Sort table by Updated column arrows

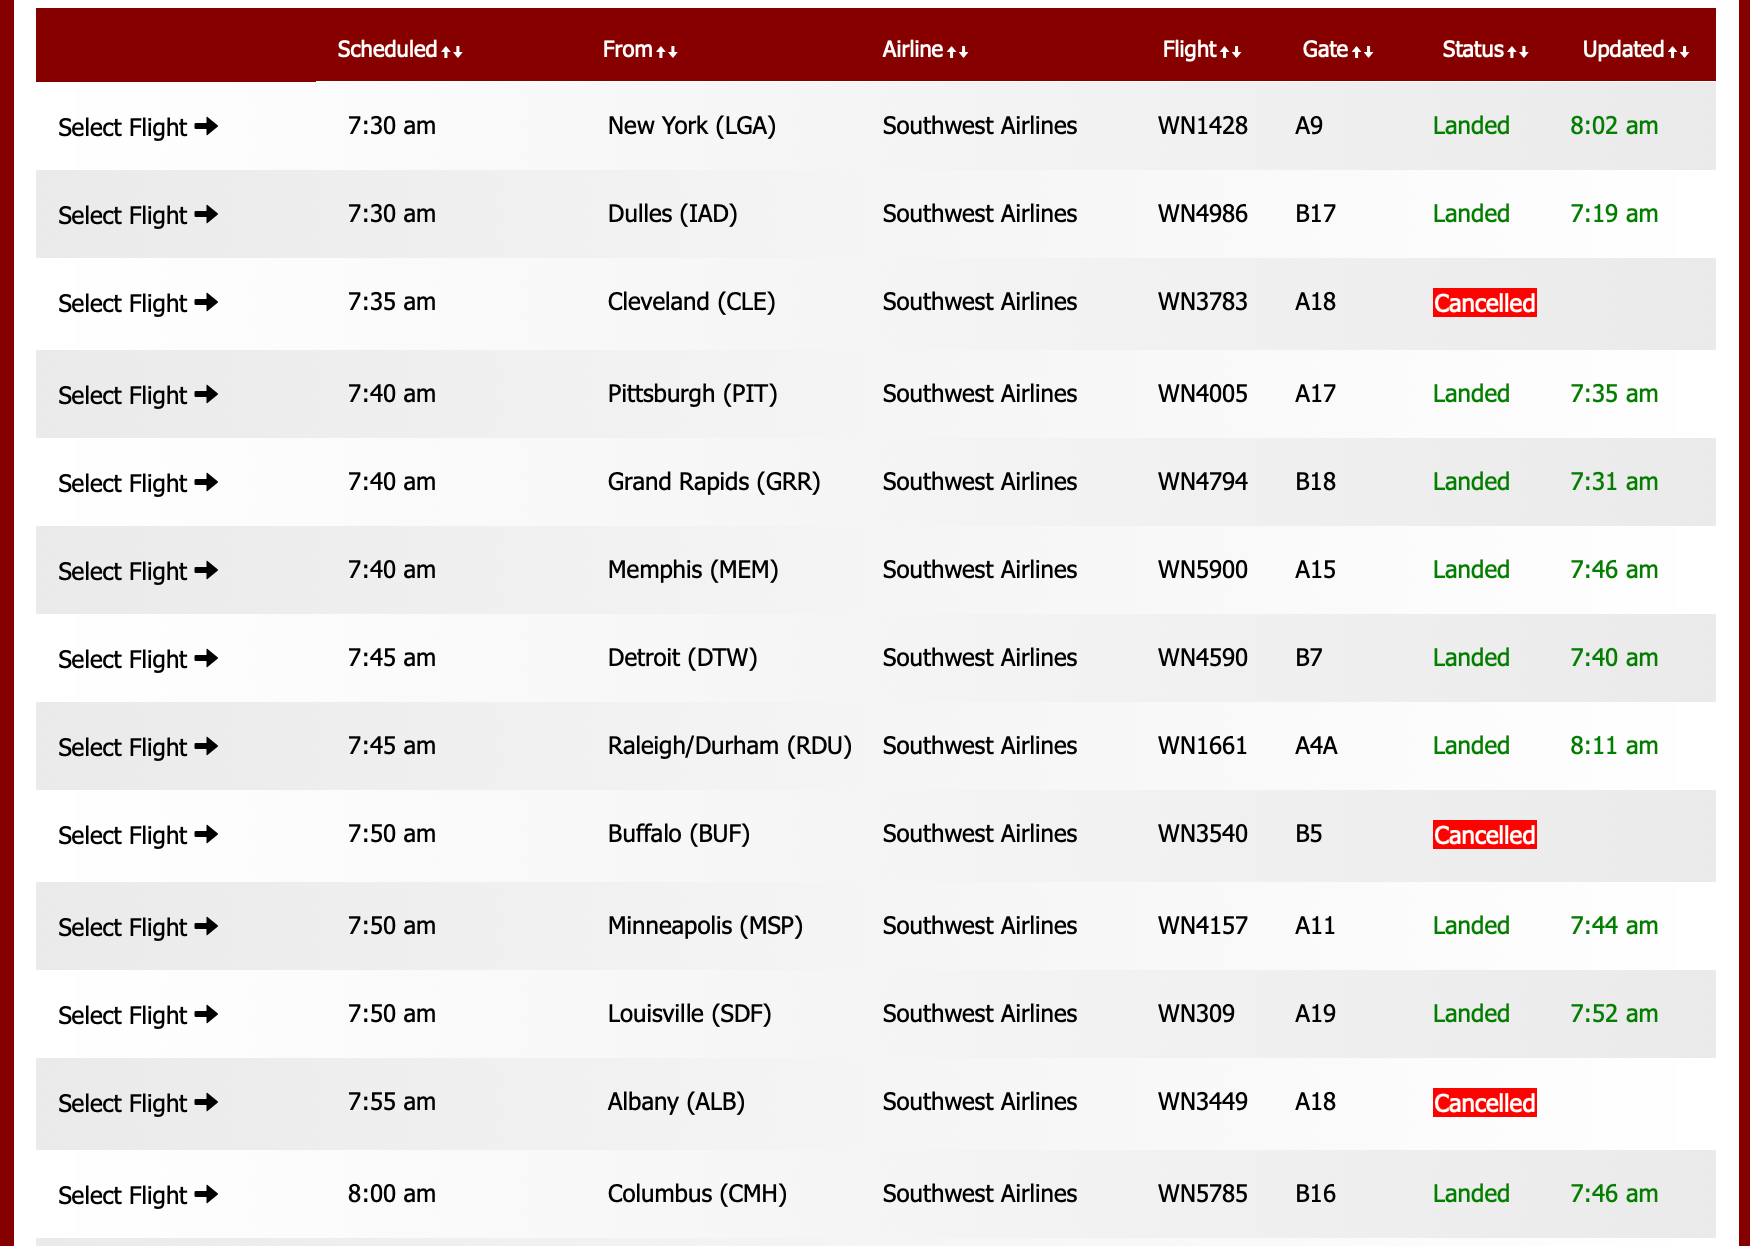tap(1678, 51)
